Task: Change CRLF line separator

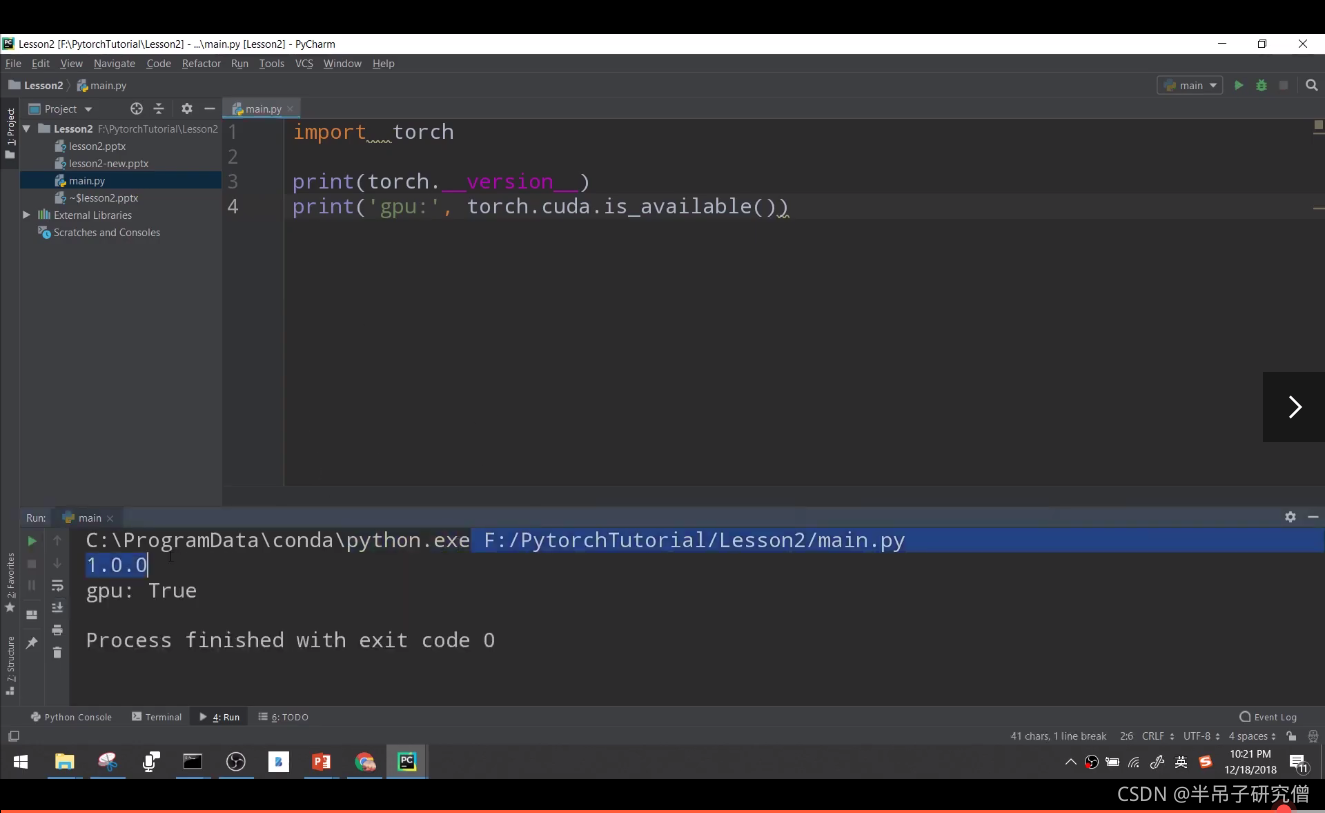Action: click(x=1157, y=736)
